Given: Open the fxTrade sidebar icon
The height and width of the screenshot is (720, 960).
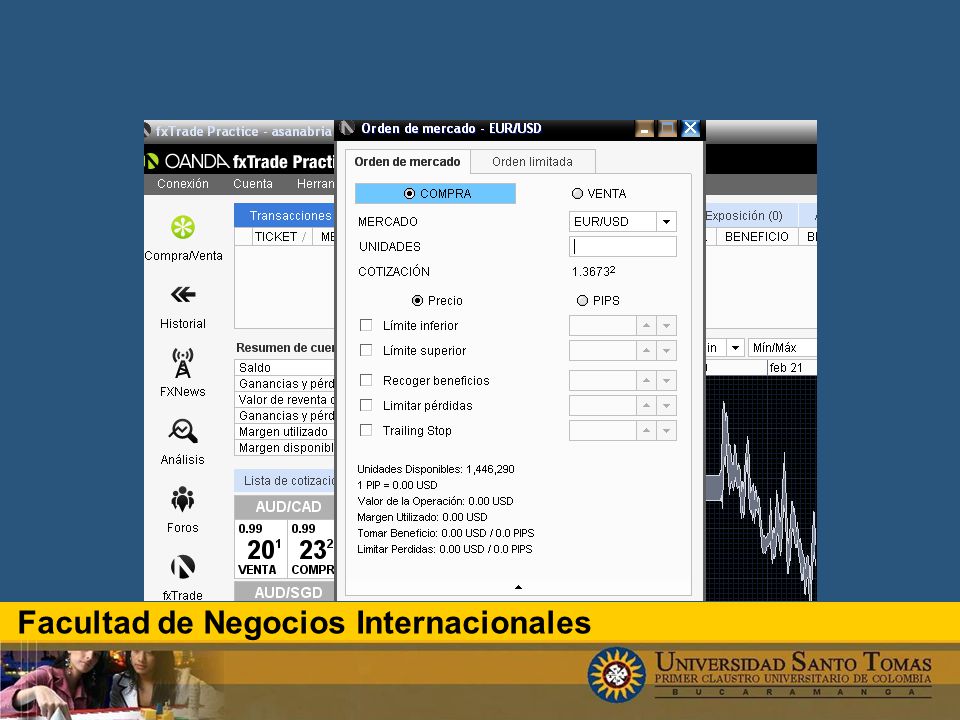Looking at the screenshot, I should [x=182, y=567].
